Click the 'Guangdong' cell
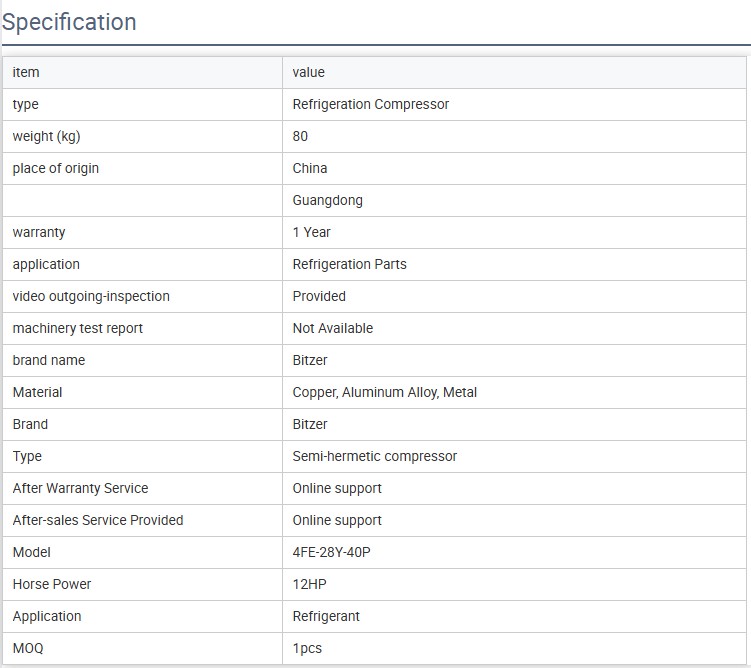This screenshot has width=751, height=668. (327, 200)
